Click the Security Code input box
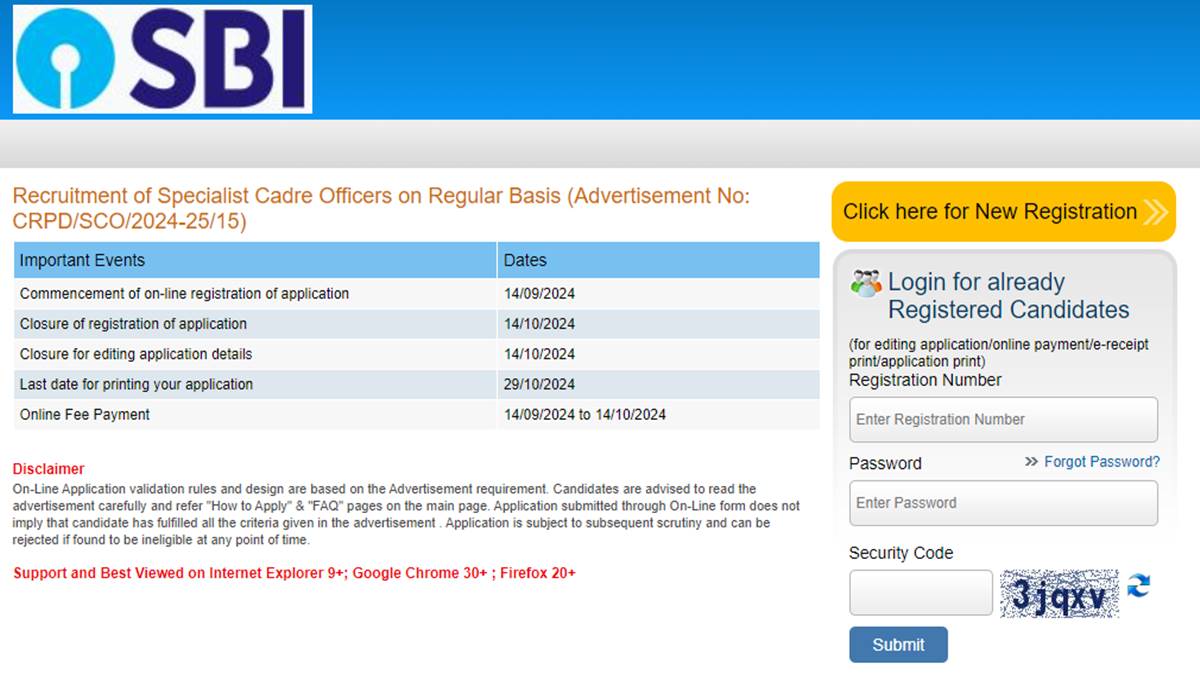 click(920, 592)
